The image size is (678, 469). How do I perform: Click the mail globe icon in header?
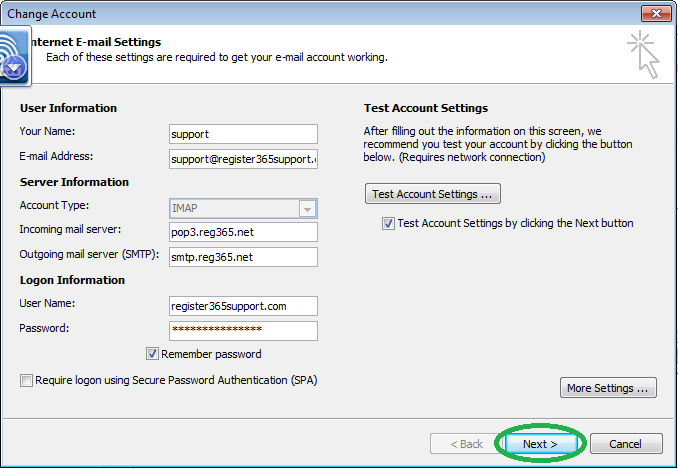click(15, 55)
